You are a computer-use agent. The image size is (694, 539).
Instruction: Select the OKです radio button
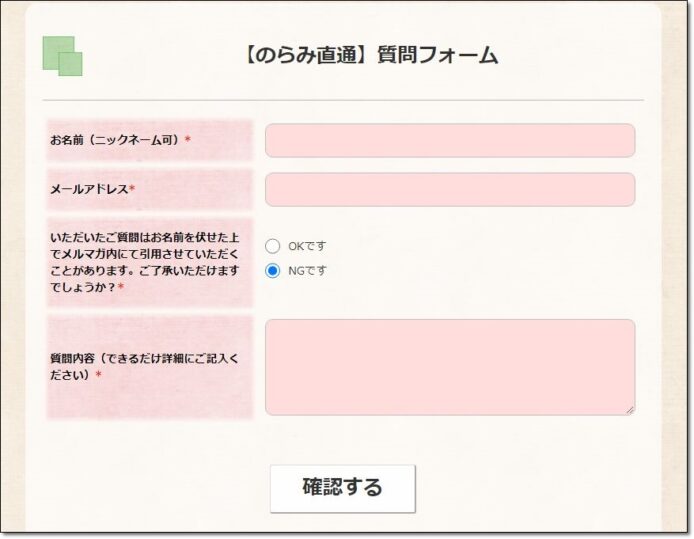pos(272,246)
